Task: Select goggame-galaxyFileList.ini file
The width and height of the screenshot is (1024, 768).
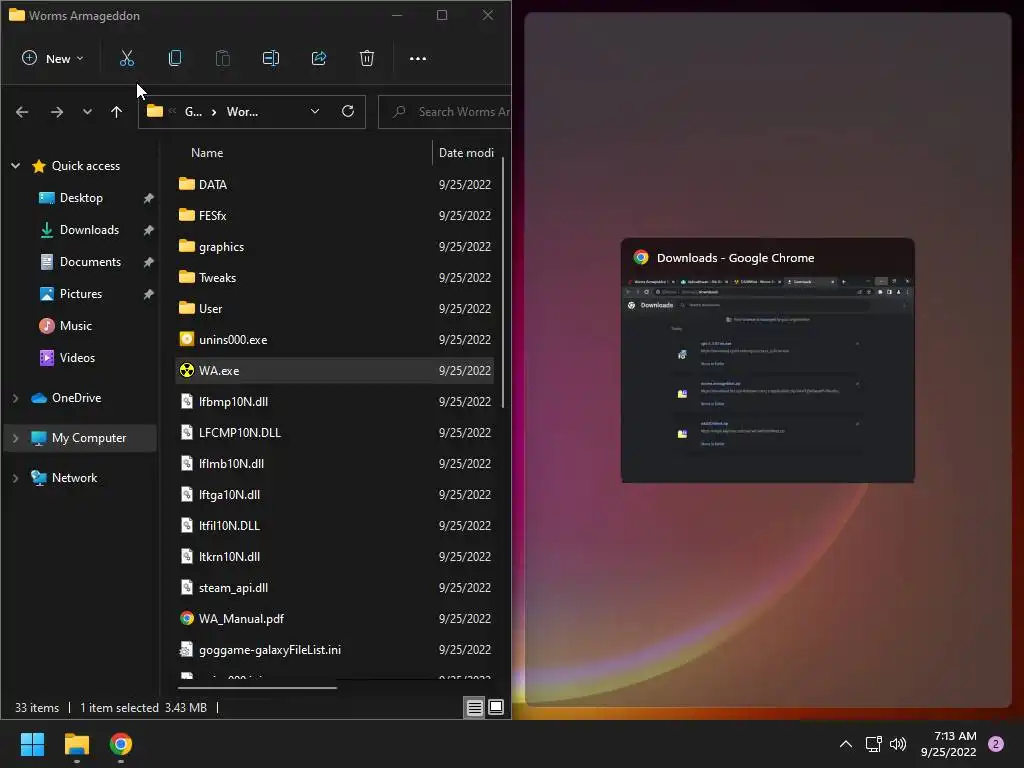Action: coord(270,650)
